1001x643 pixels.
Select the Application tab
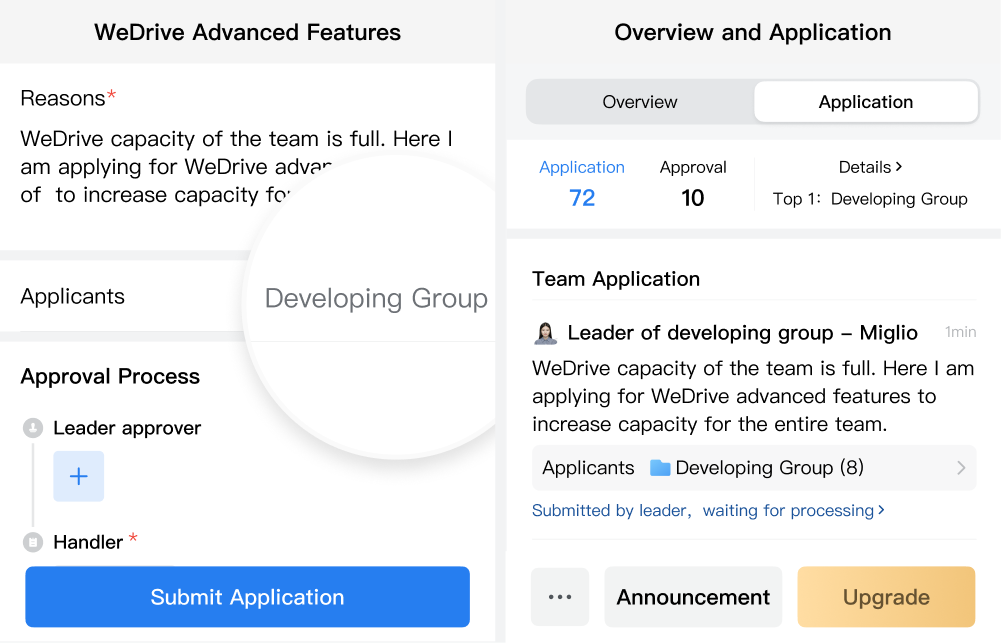pos(866,102)
